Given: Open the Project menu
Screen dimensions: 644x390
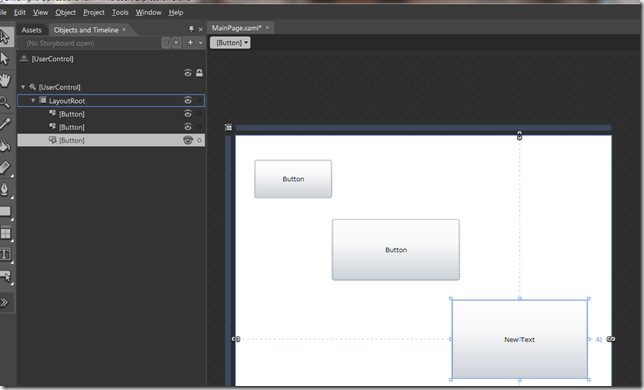Looking at the screenshot, I should [x=94, y=12].
